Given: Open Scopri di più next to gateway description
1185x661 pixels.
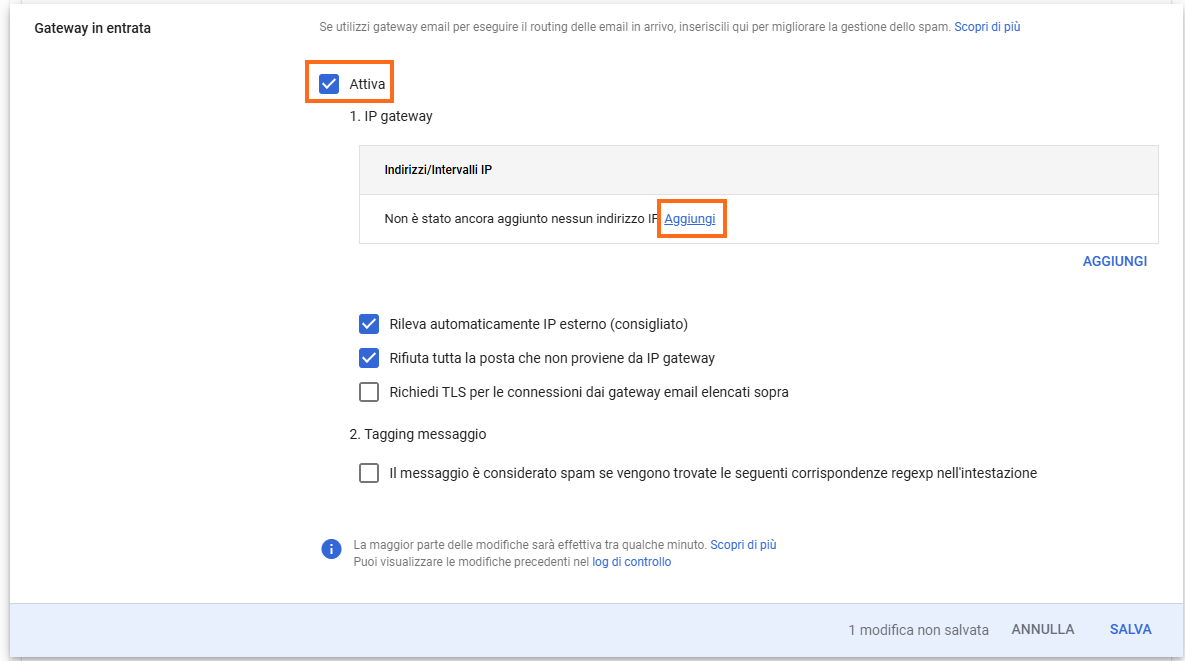Looking at the screenshot, I should 987,27.
